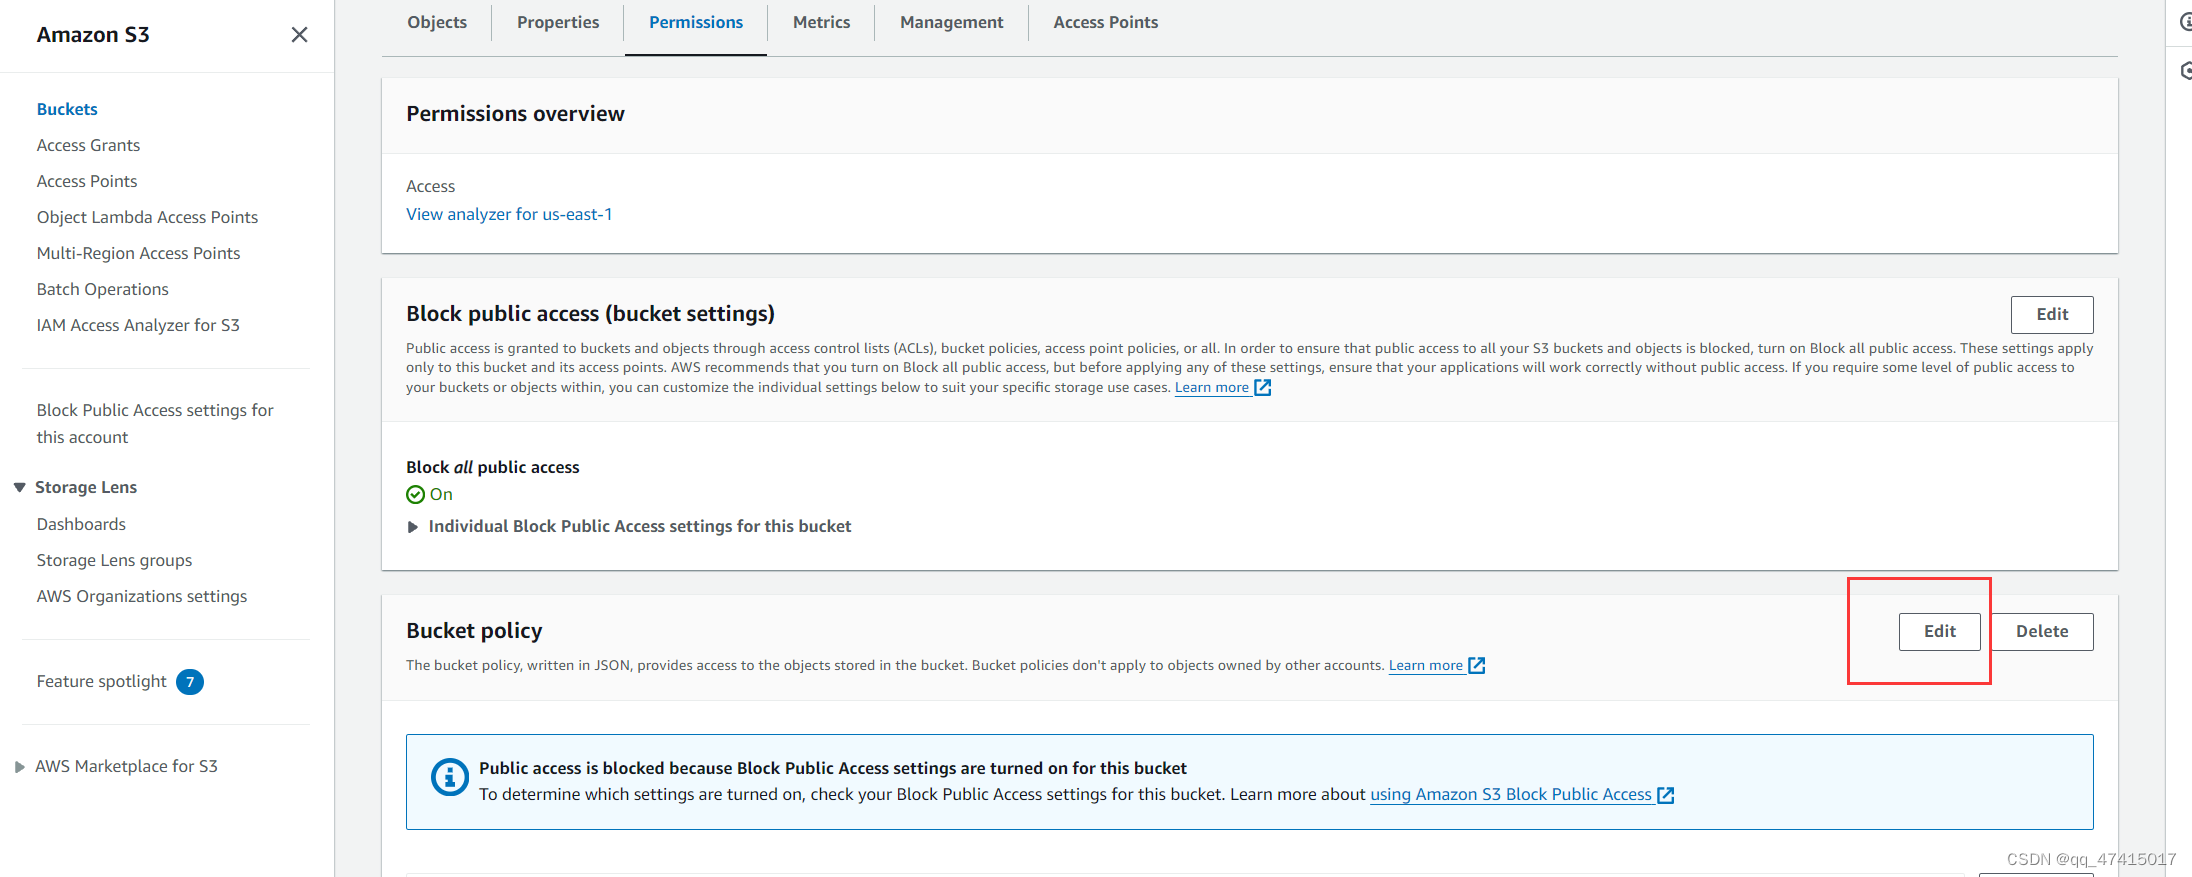
Task: Click View analyzer for us-east-1 link
Action: [x=509, y=214]
